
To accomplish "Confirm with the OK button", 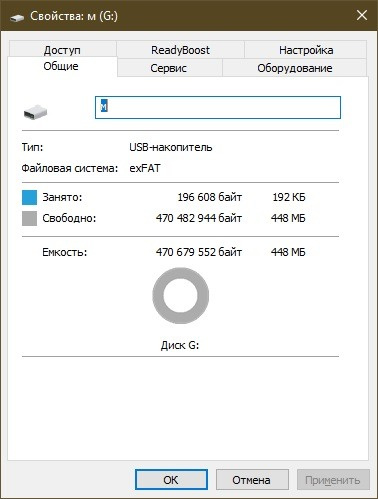I will [x=171, y=480].
